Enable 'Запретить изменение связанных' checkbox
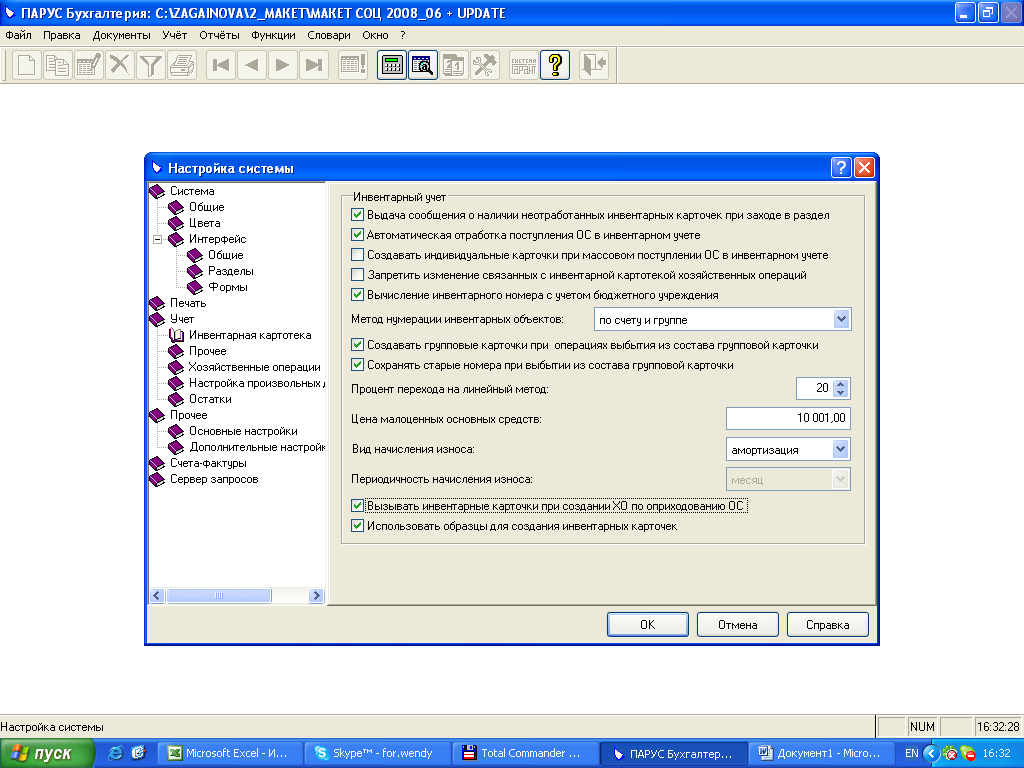Image resolution: width=1024 pixels, height=768 pixels. click(x=357, y=275)
